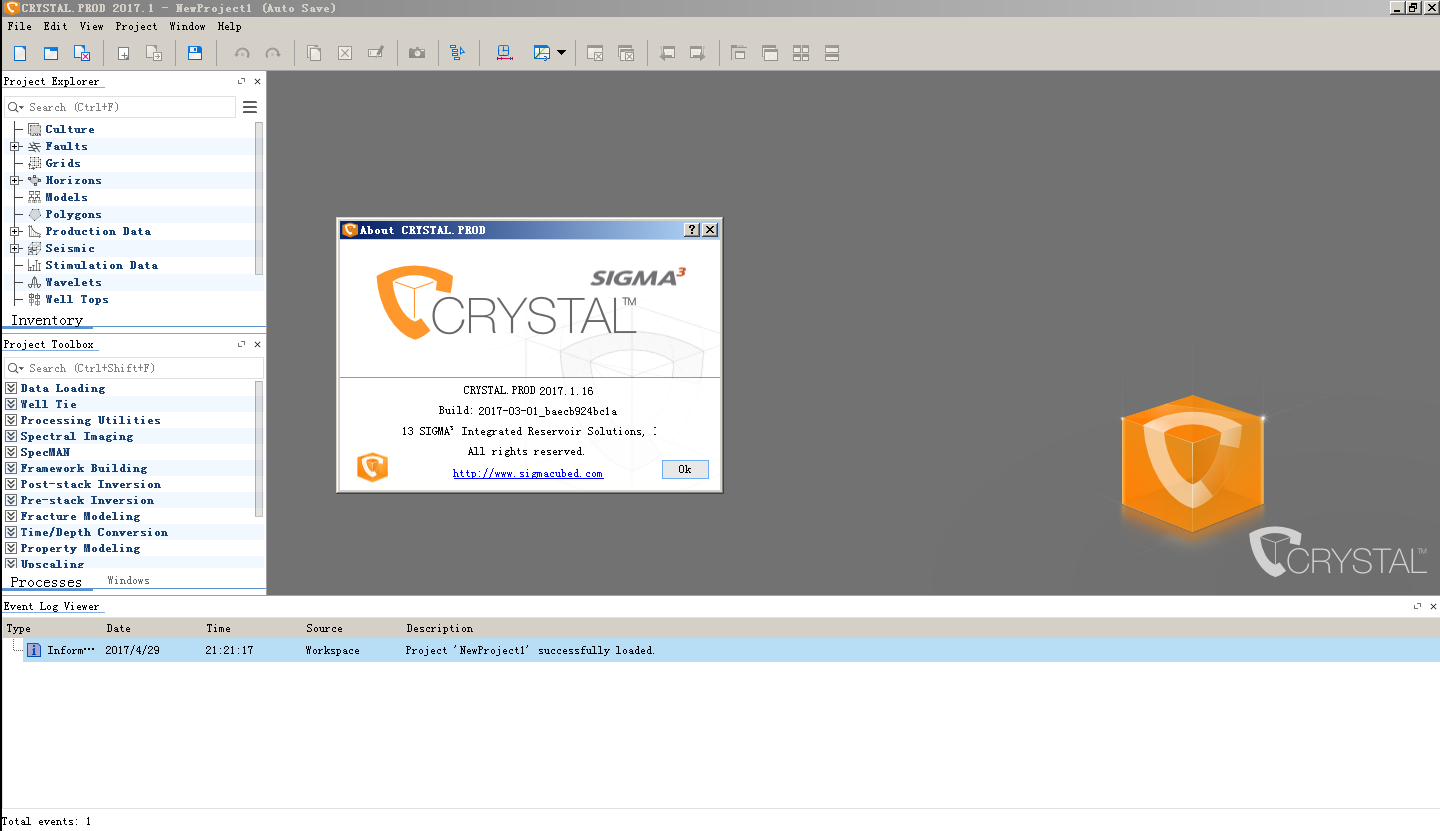This screenshot has height=831, width=1440.
Task: Expand the Seismic tree node
Action: tap(15, 248)
